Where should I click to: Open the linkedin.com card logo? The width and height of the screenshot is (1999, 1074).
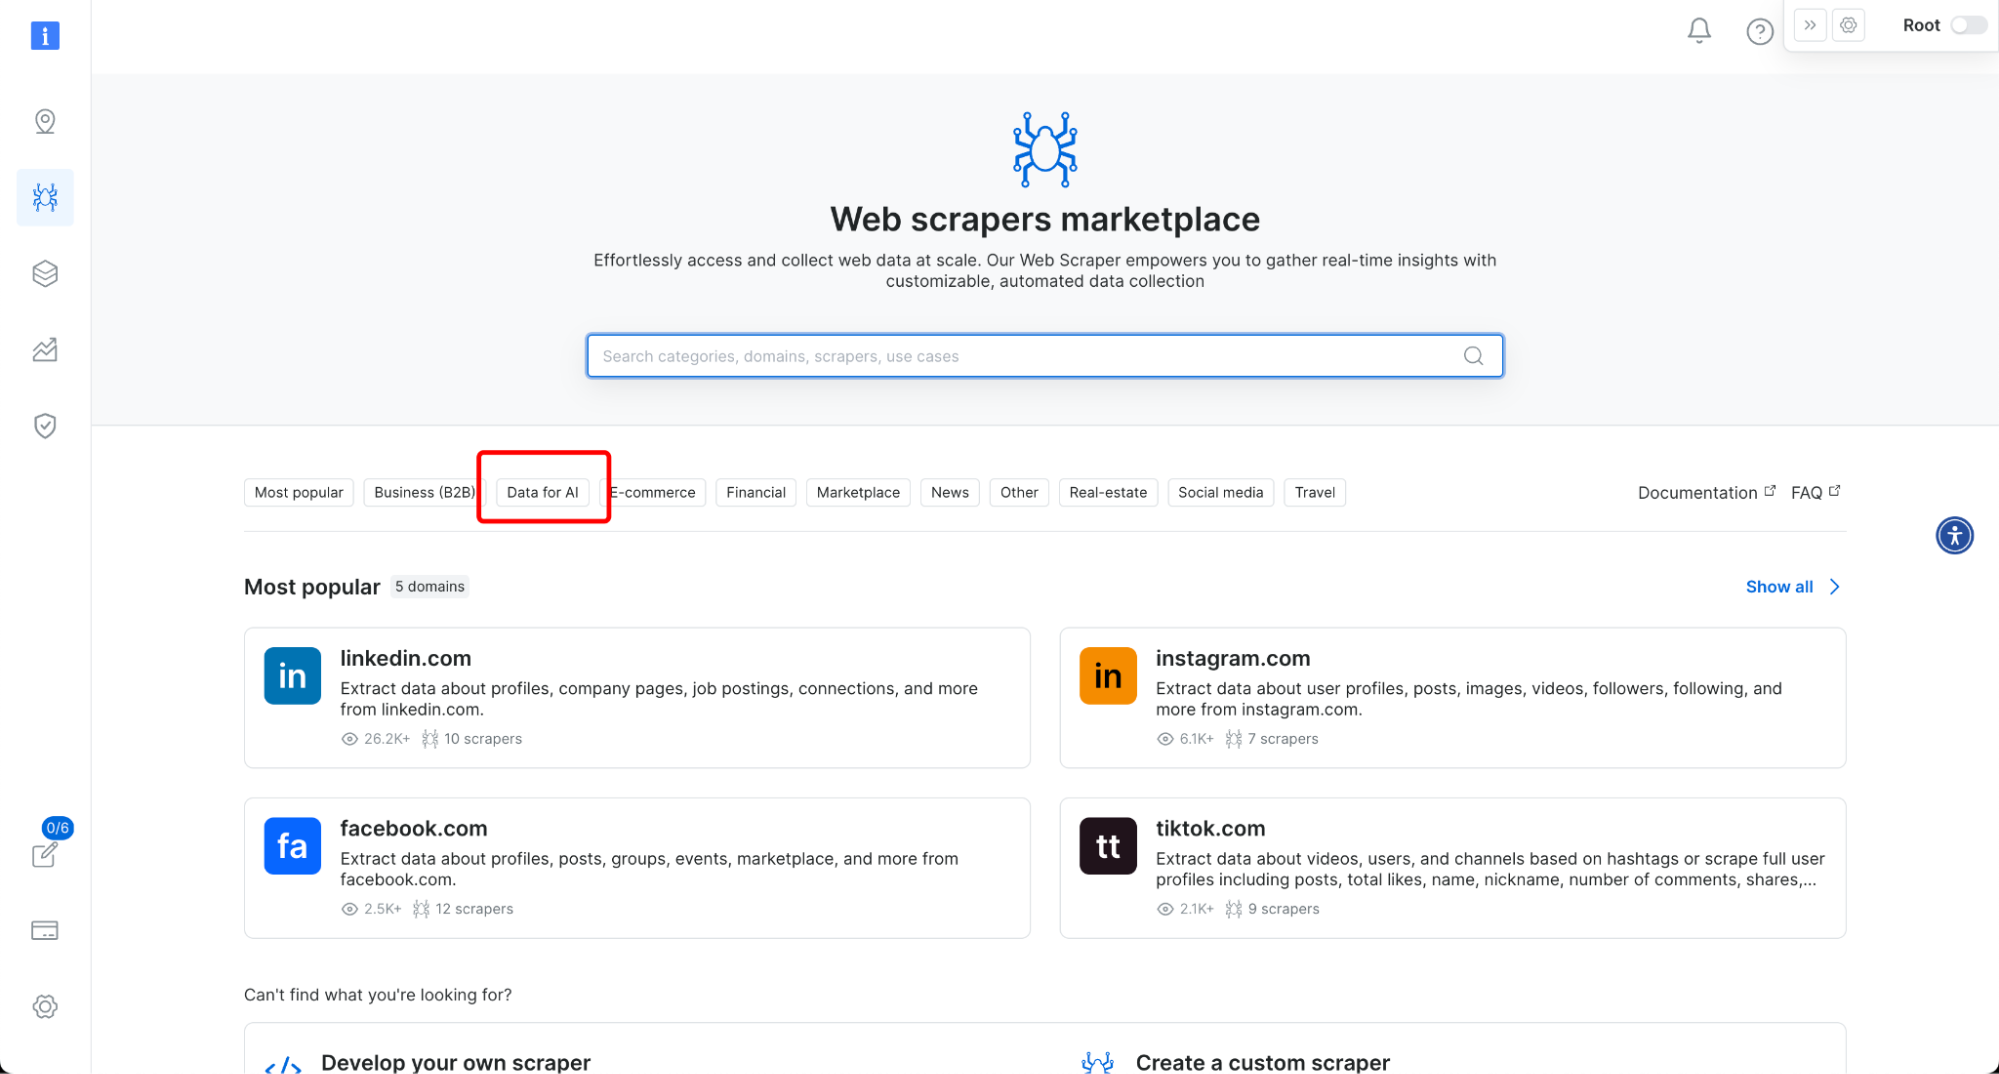pos(292,676)
